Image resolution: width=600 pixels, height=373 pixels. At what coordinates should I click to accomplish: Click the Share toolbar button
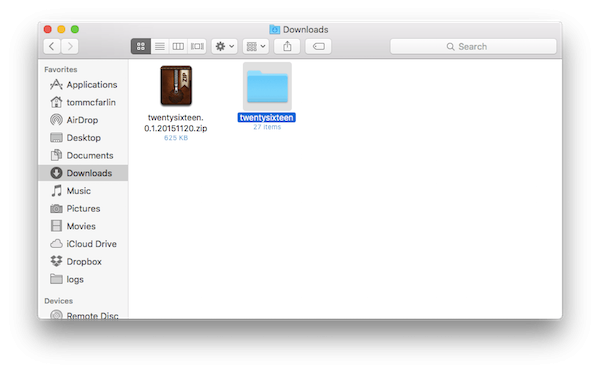[287, 46]
